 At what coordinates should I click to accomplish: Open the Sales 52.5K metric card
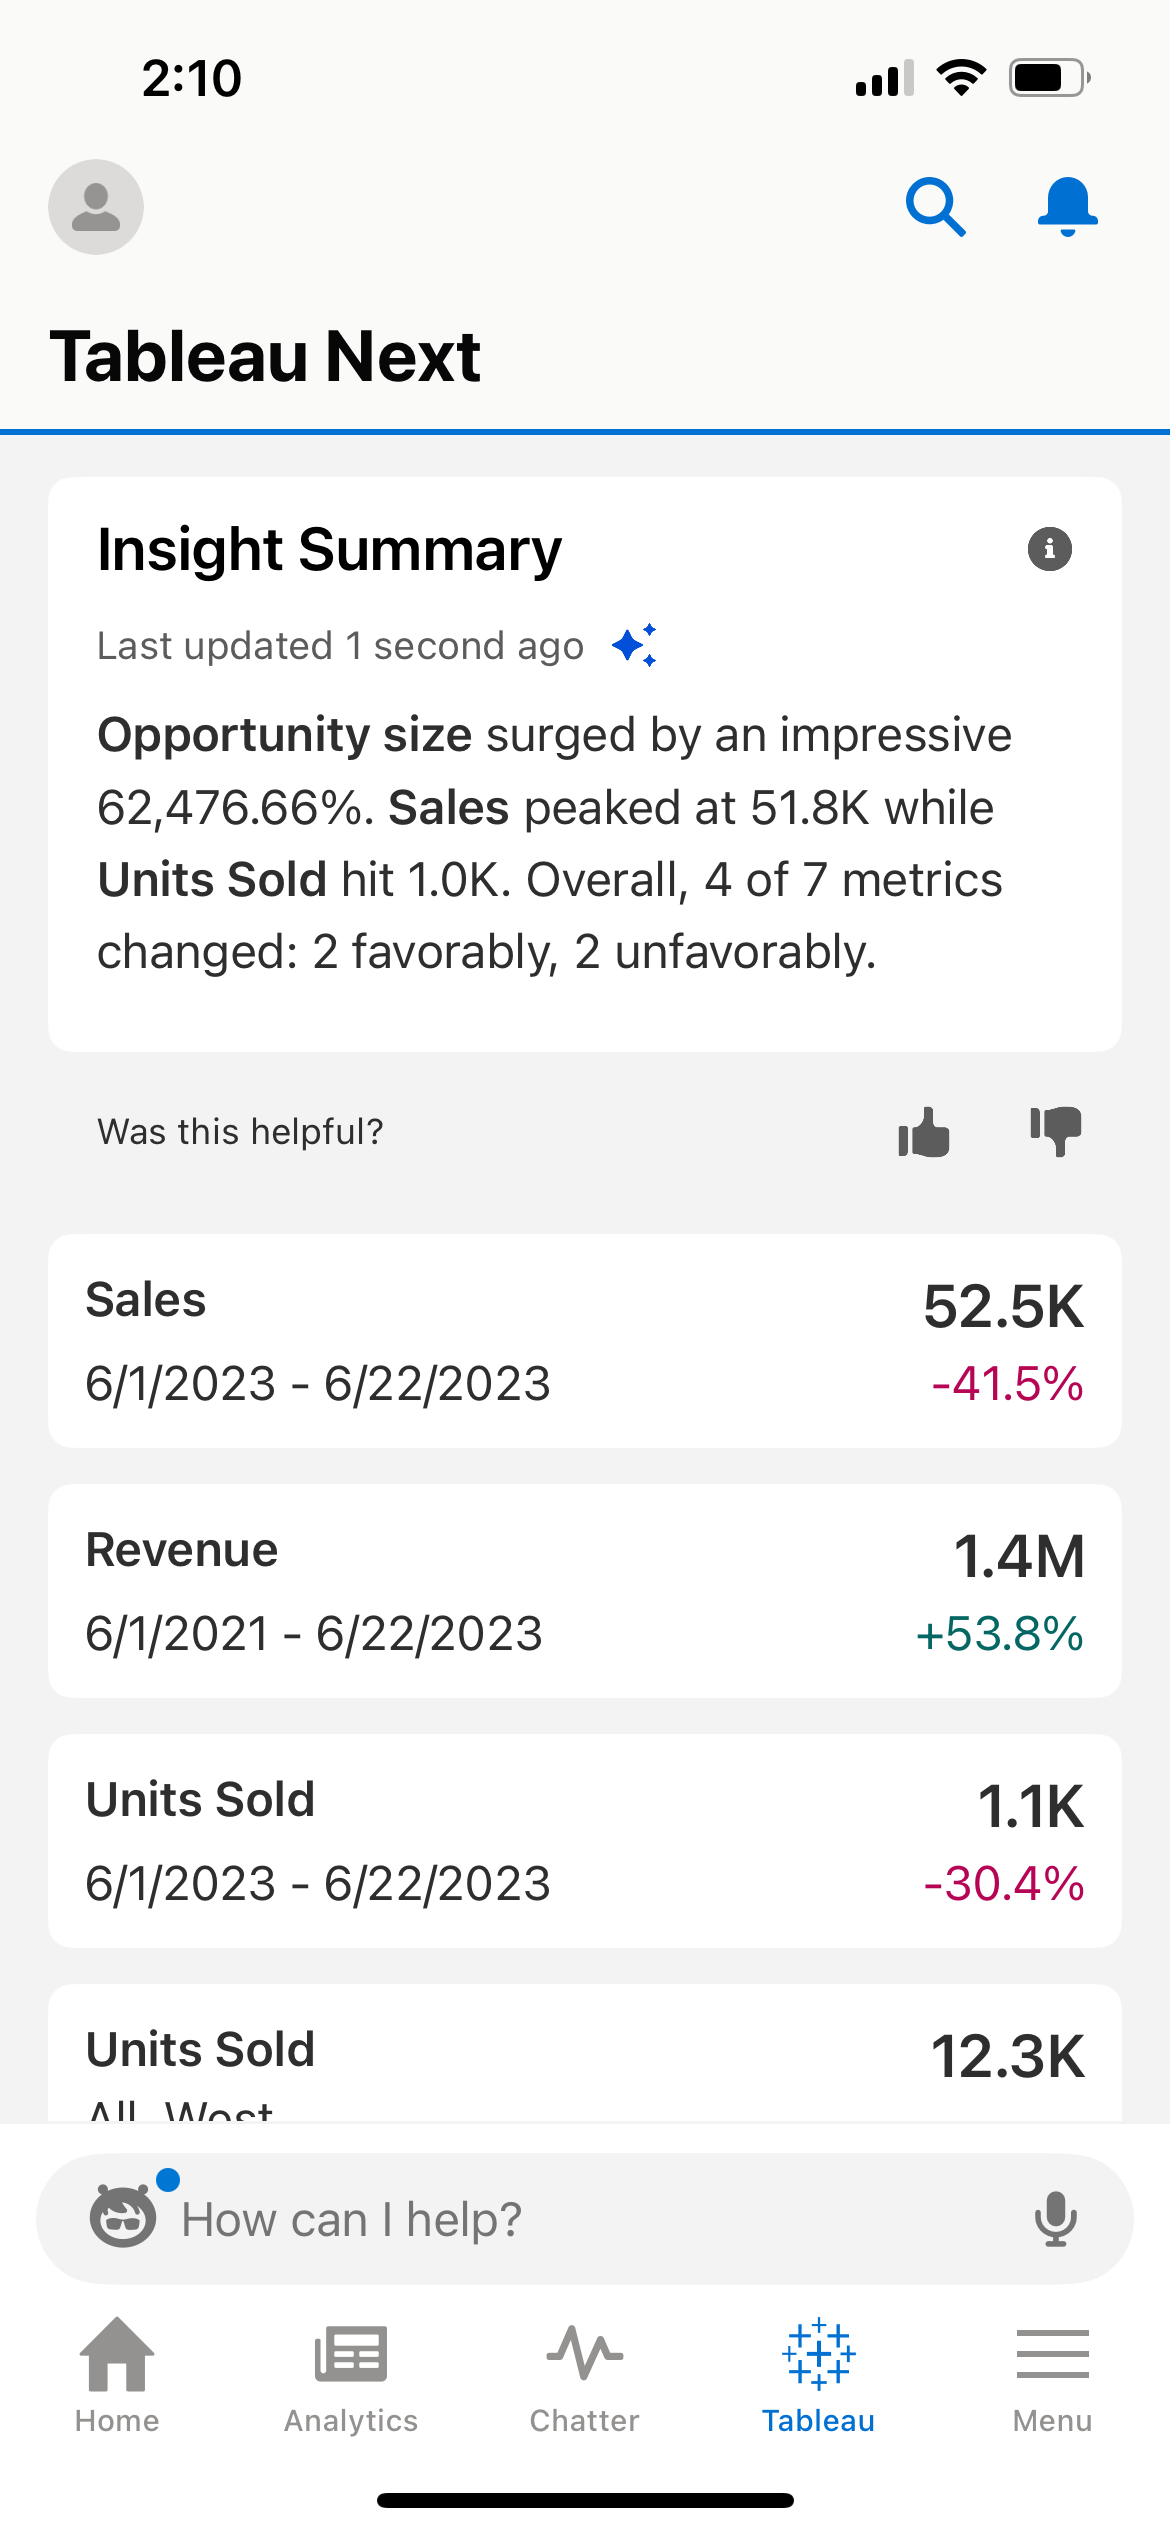585,1341
